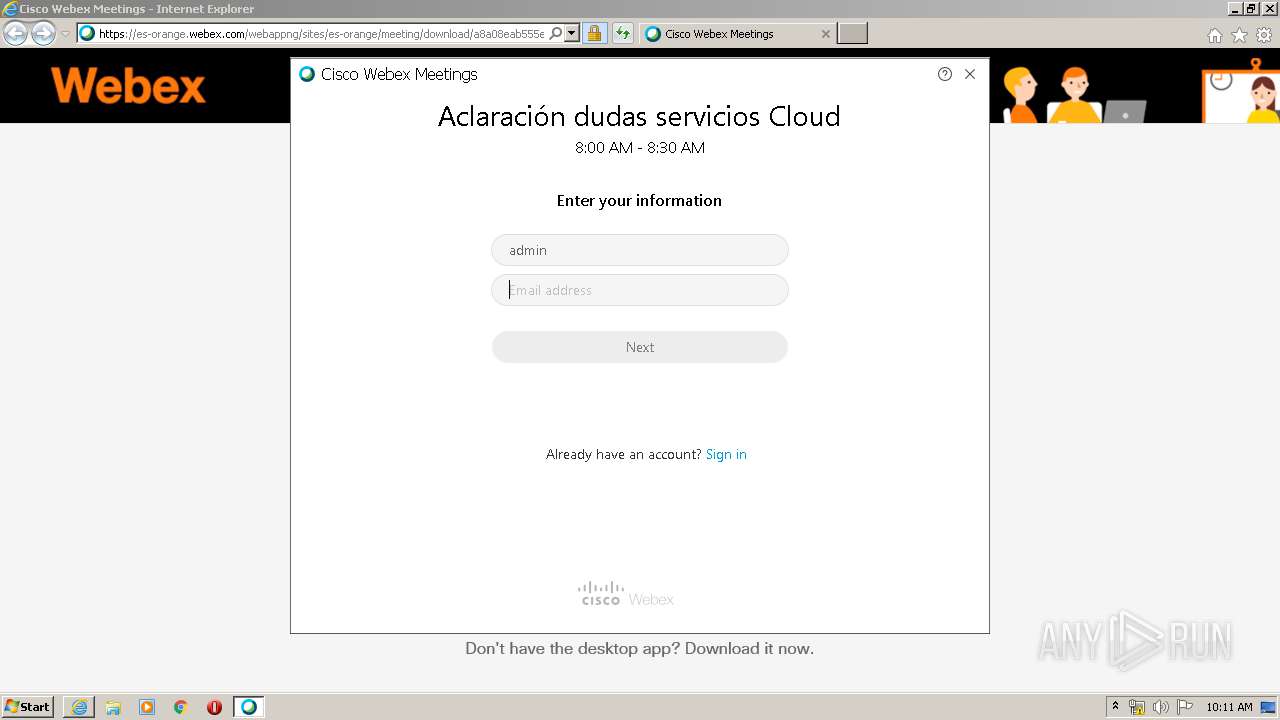Click the Already have an account? text
Viewport: 1280px width, 720px height.
point(624,454)
